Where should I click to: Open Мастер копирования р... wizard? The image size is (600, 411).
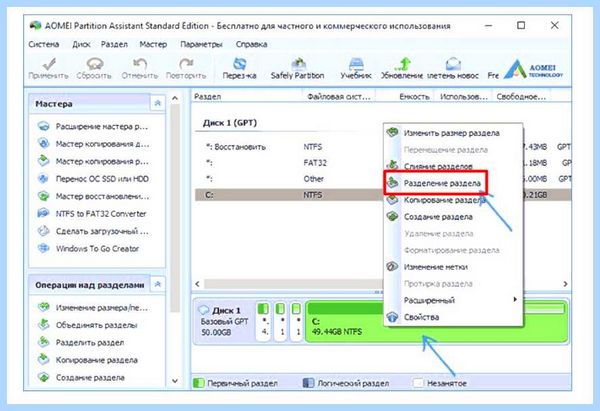(93, 161)
